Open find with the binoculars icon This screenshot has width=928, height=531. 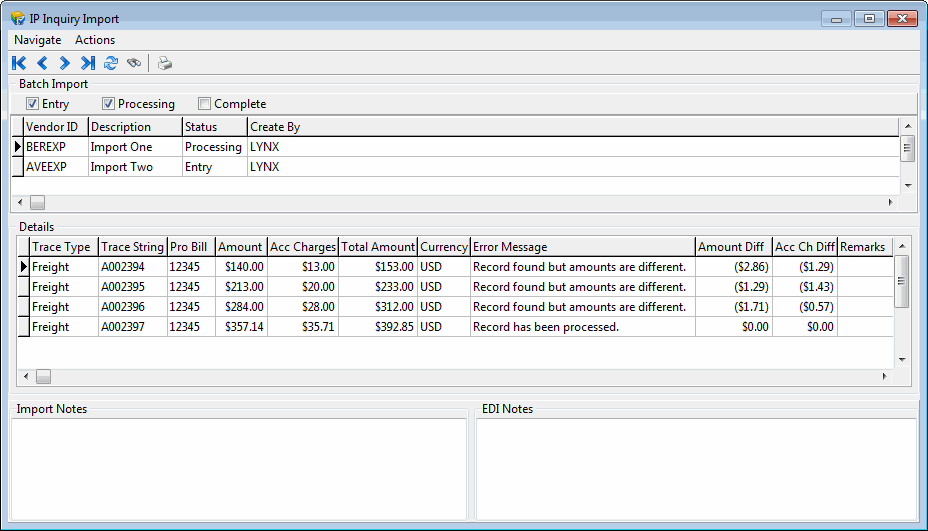134,63
